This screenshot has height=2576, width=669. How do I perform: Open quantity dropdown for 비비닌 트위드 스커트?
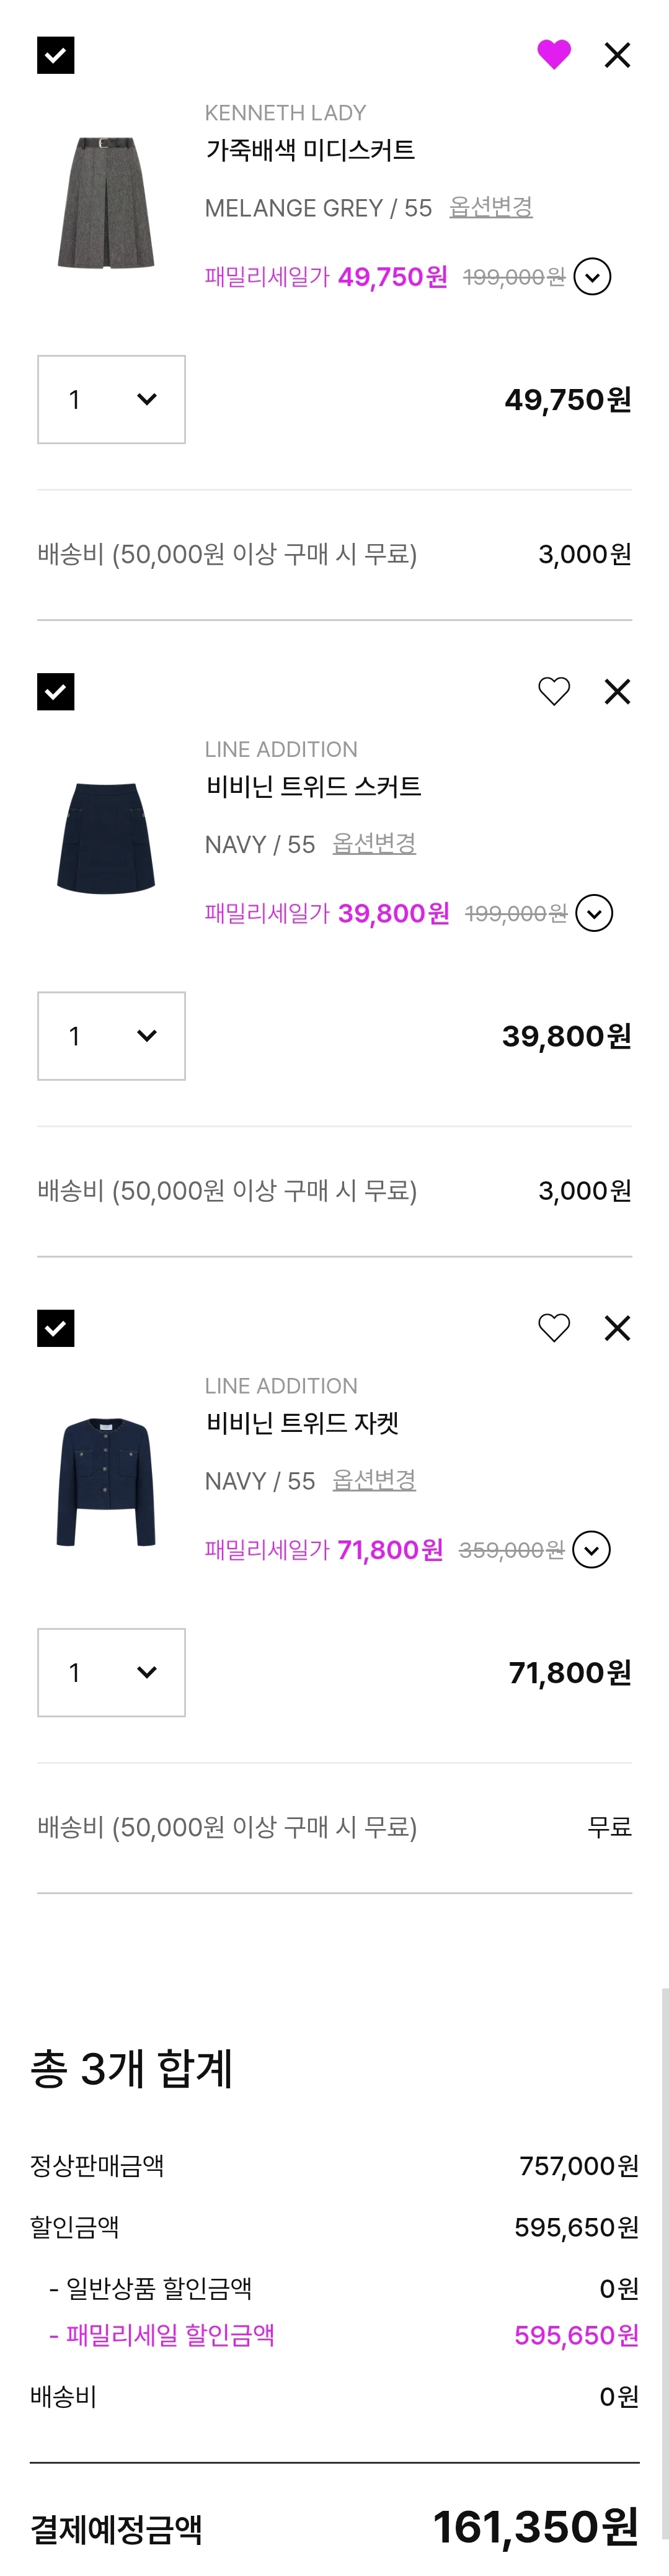coord(111,1036)
